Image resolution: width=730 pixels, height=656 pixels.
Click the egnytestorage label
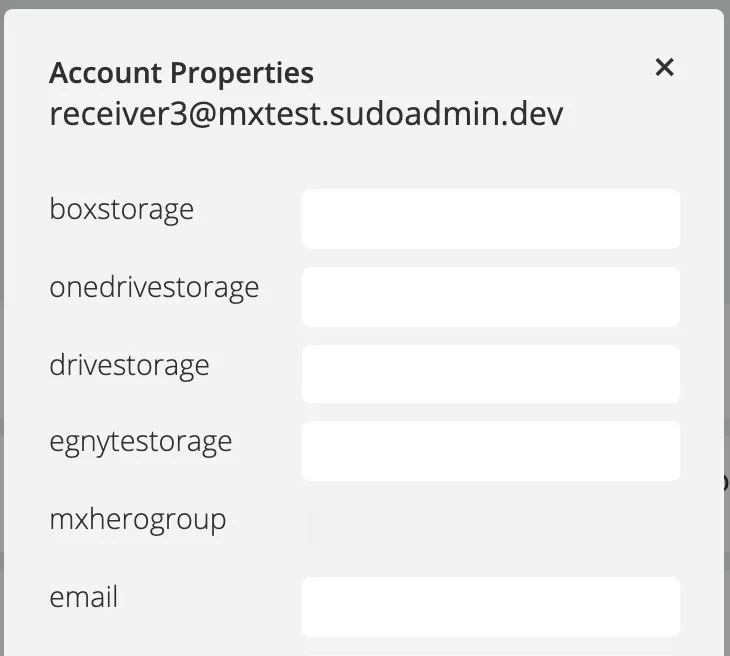coord(140,442)
